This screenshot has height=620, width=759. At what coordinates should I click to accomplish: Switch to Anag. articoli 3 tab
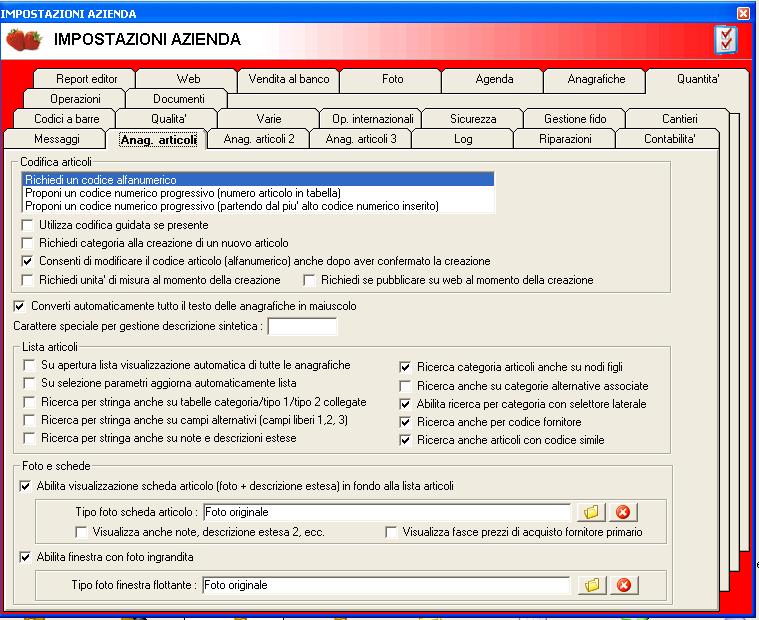point(361,139)
